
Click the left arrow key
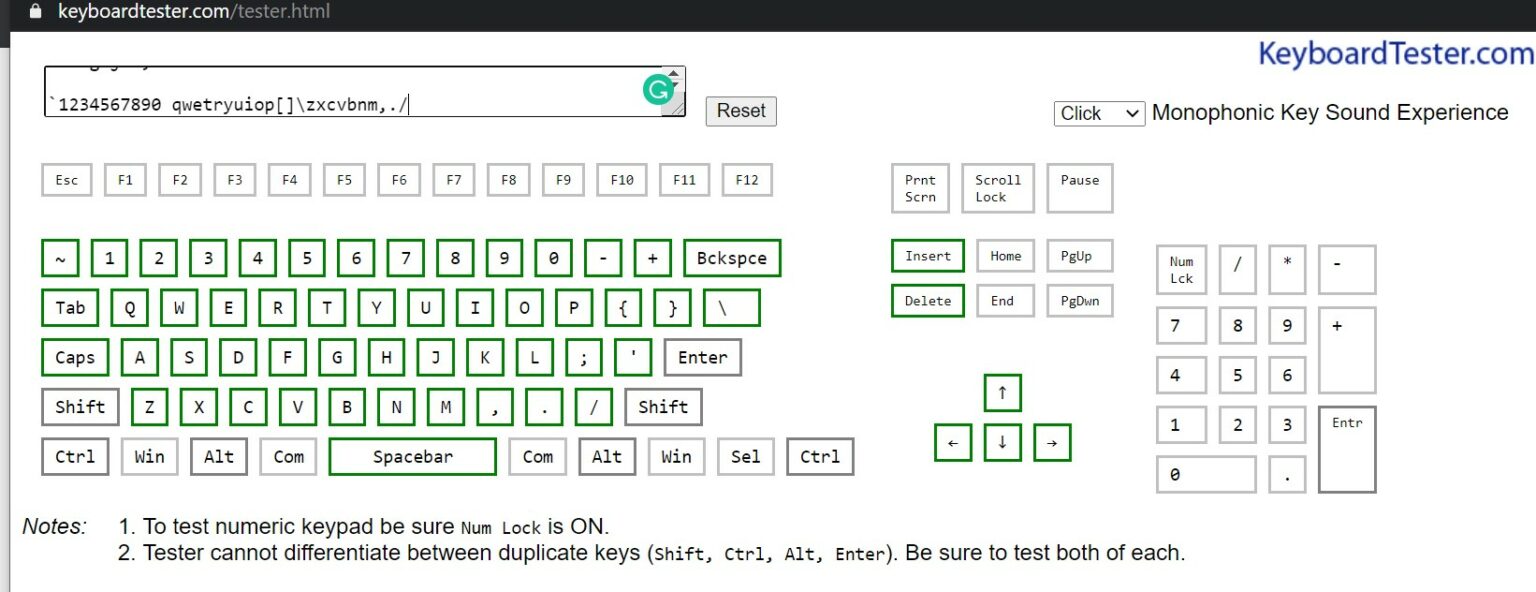pyautogui.click(x=953, y=442)
